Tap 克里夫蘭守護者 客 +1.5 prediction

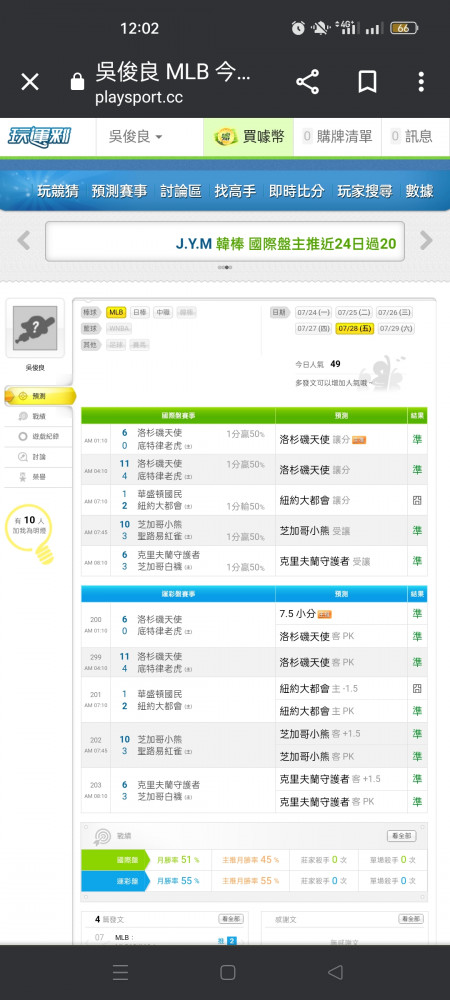(330, 779)
